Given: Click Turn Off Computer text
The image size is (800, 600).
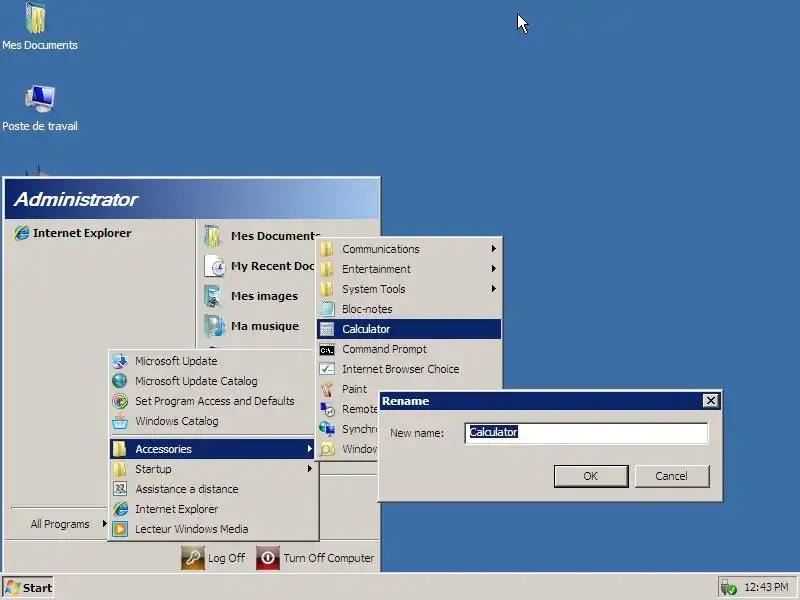Looking at the screenshot, I should pyautogui.click(x=329, y=558).
